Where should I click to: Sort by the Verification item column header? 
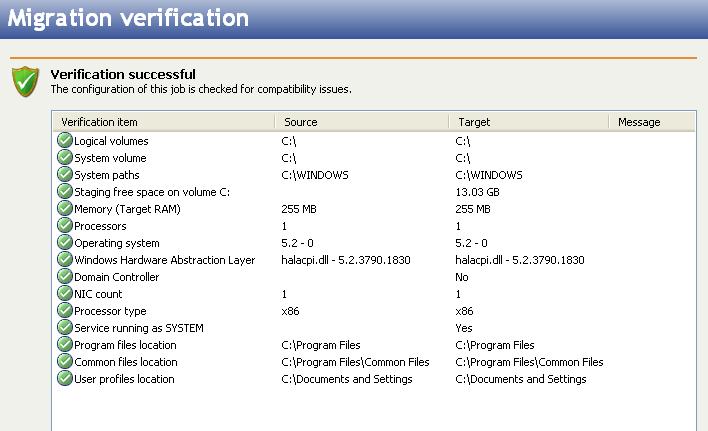click(162, 122)
